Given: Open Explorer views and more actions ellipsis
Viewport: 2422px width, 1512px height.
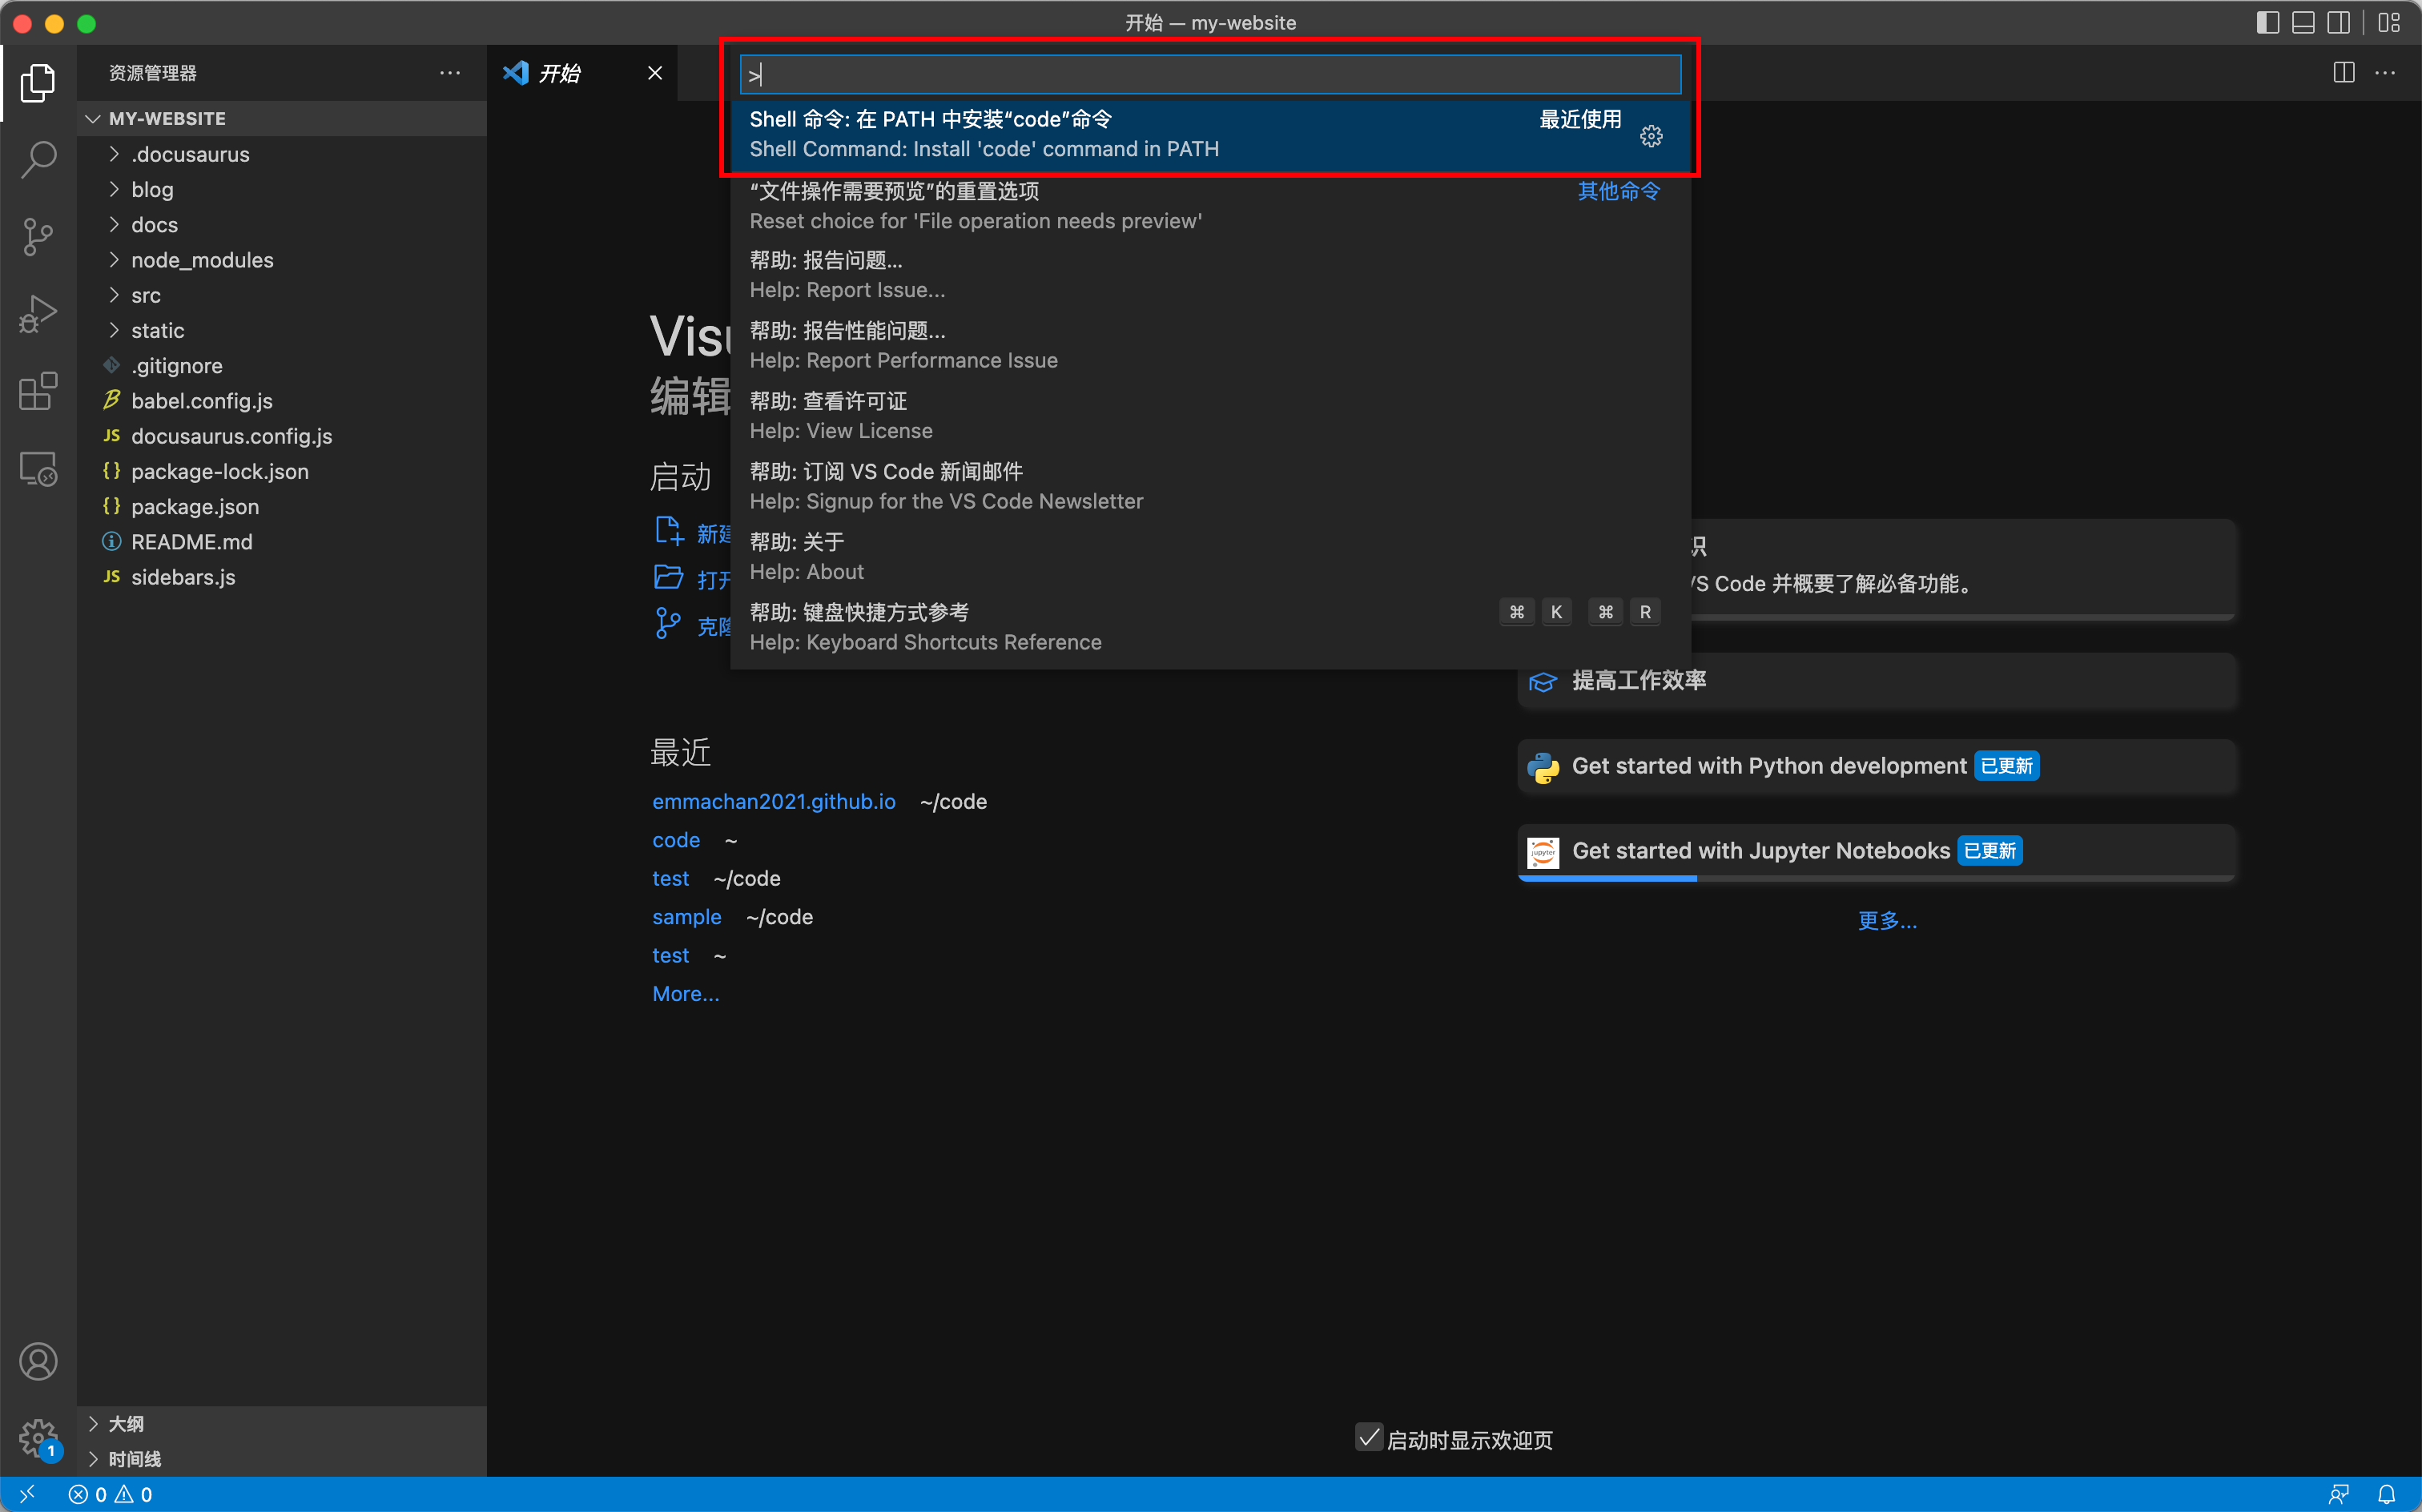Looking at the screenshot, I should coord(450,72).
